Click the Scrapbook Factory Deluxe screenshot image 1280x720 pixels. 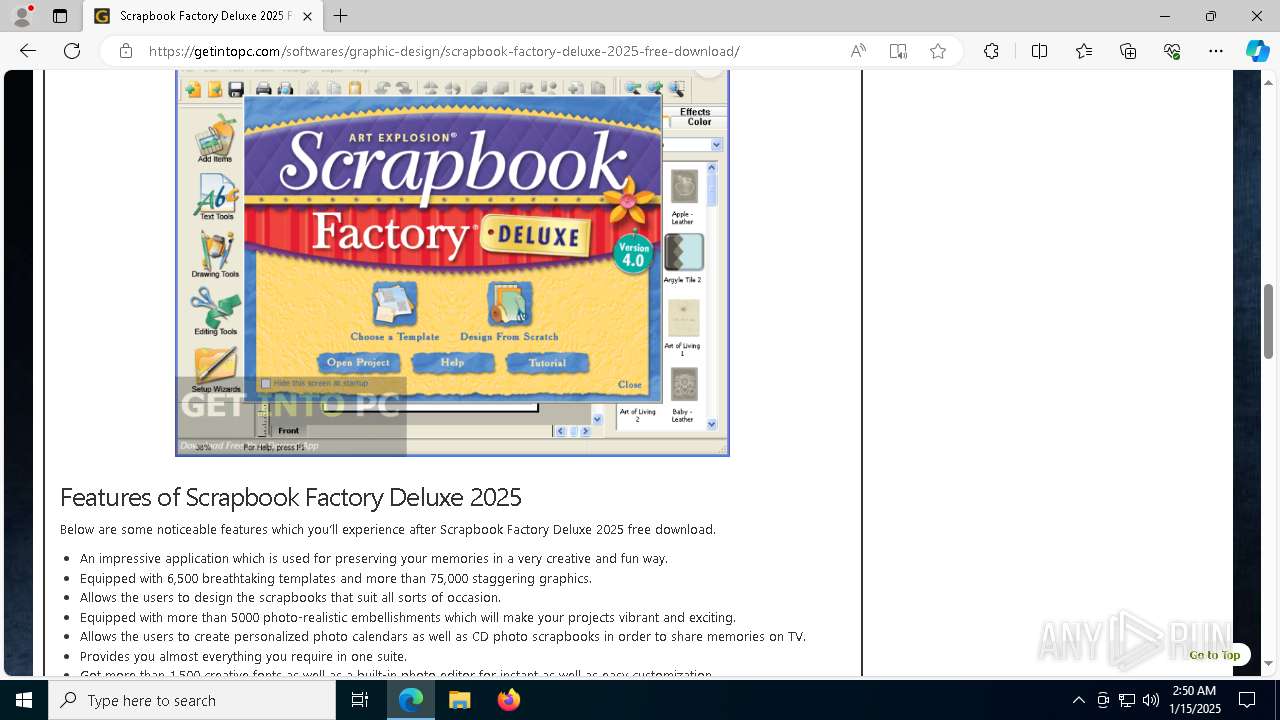(x=452, y=263)
